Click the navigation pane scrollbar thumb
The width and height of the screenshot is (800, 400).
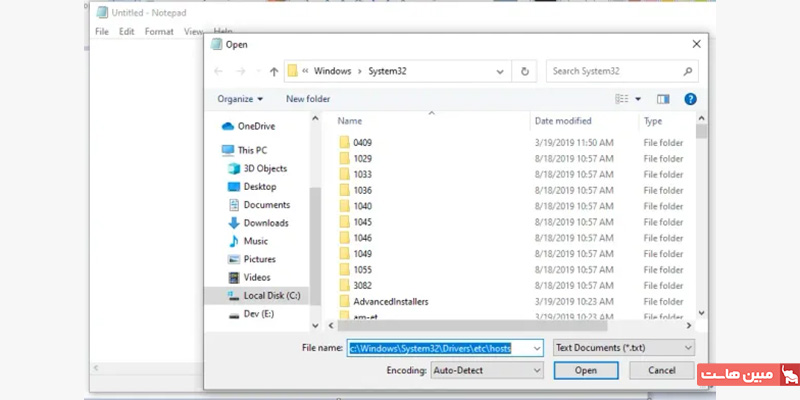click(x=315, y=246)
